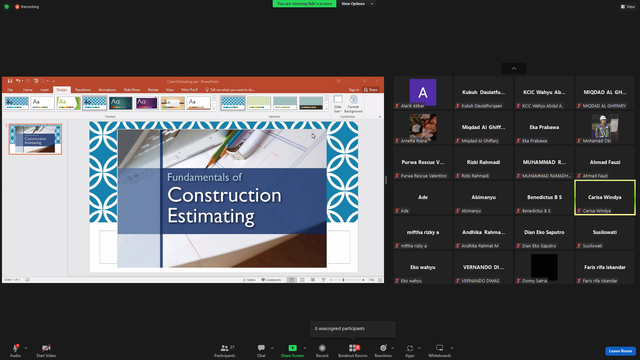The height and width of the screenshot is (360, 640).
Task: Open the Chat panel
Action: point(261,350)
